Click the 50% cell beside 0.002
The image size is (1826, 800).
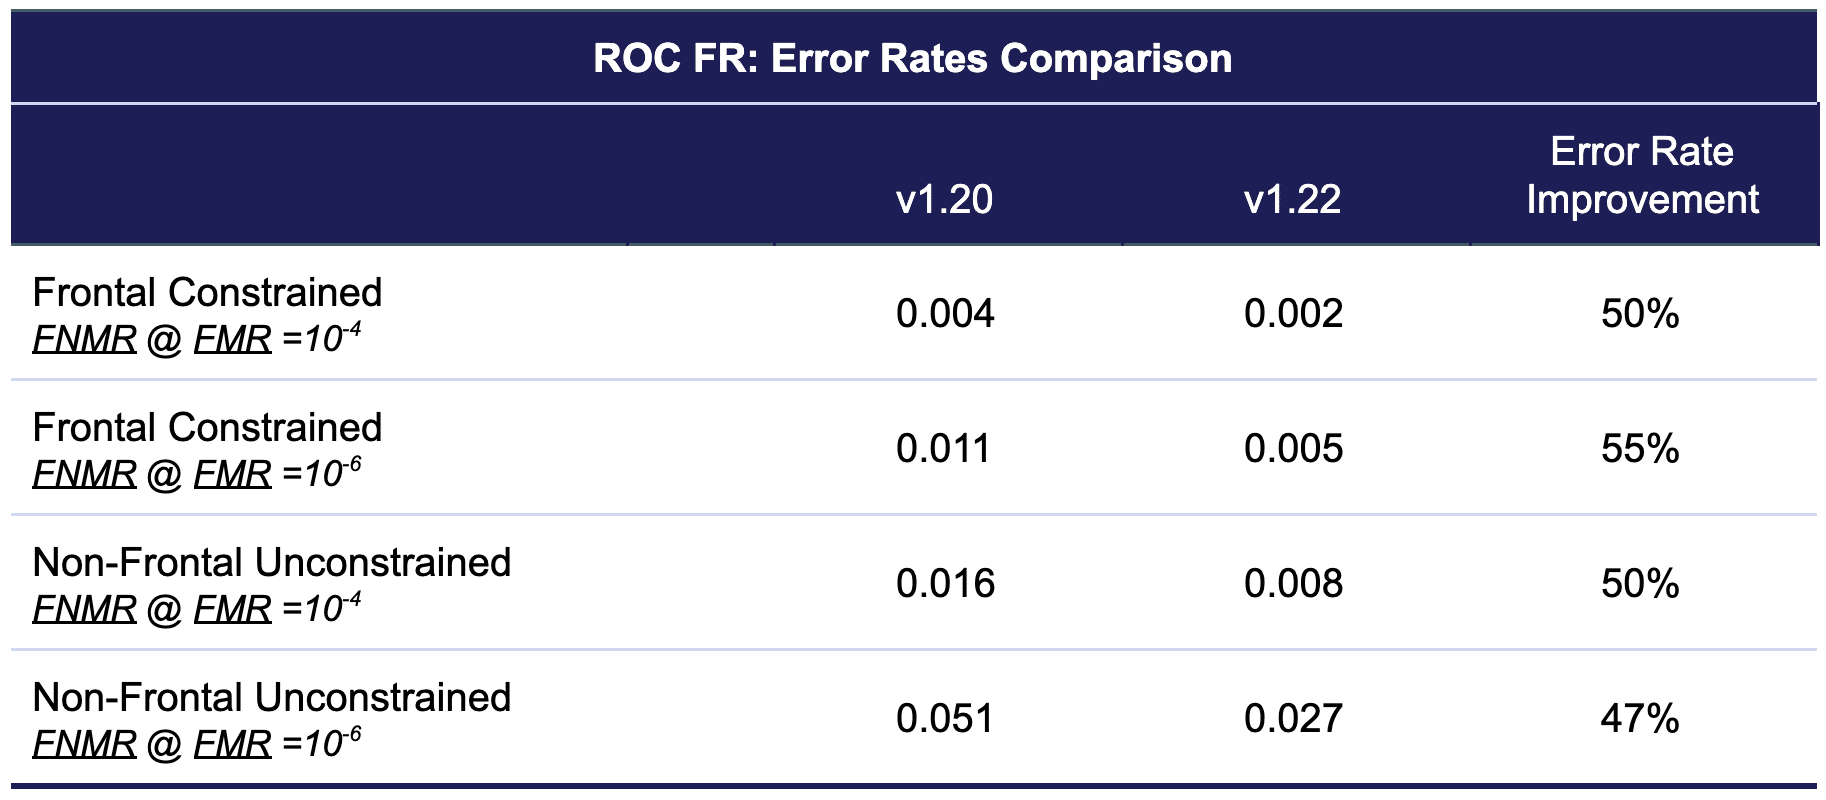[x=1640, y=314]
